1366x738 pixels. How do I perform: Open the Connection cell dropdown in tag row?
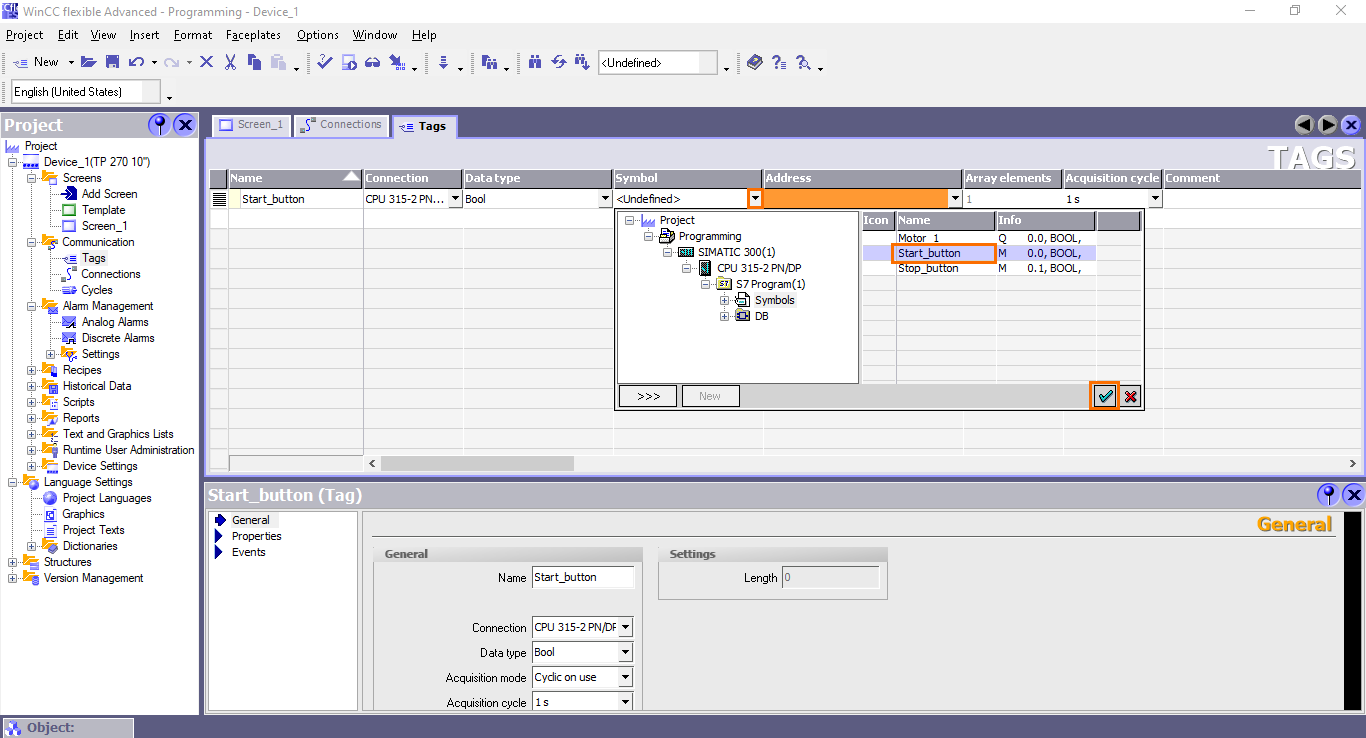click(x=456, y=199)
